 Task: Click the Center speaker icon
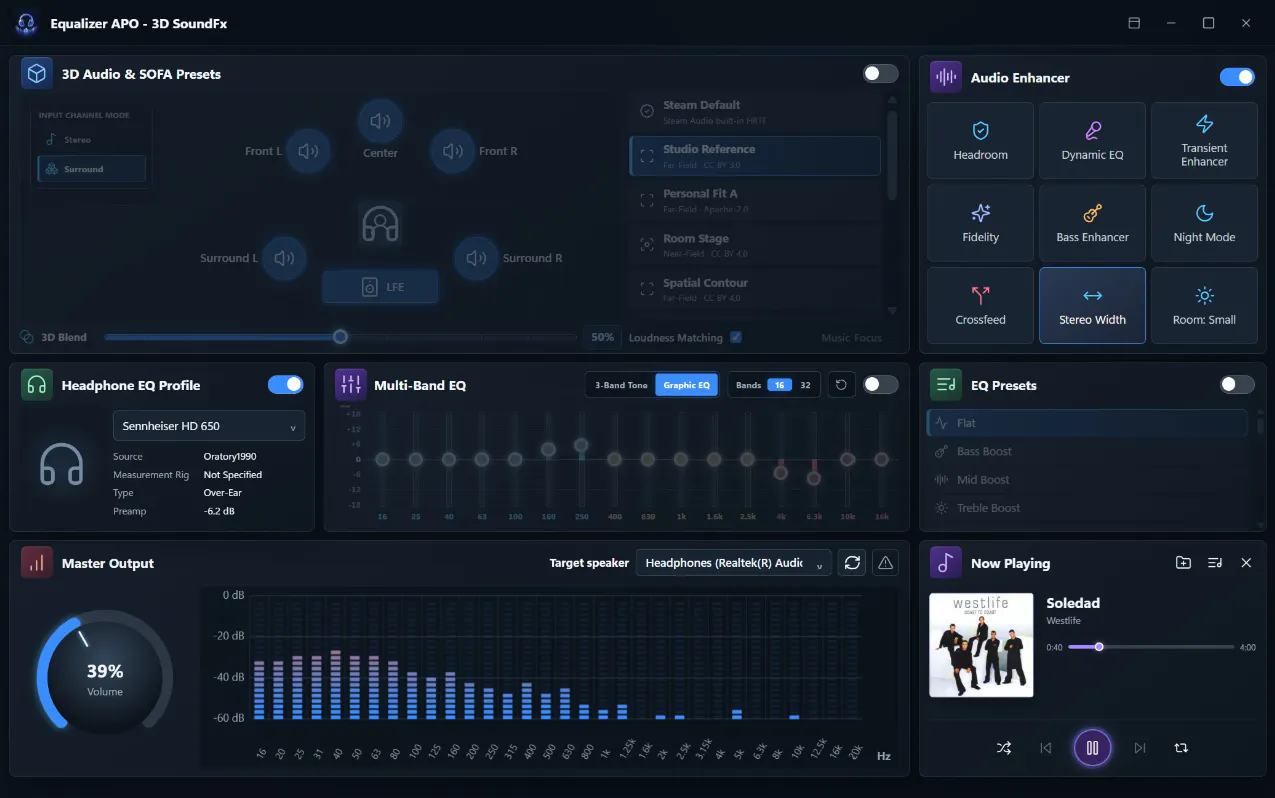(380, 121)
